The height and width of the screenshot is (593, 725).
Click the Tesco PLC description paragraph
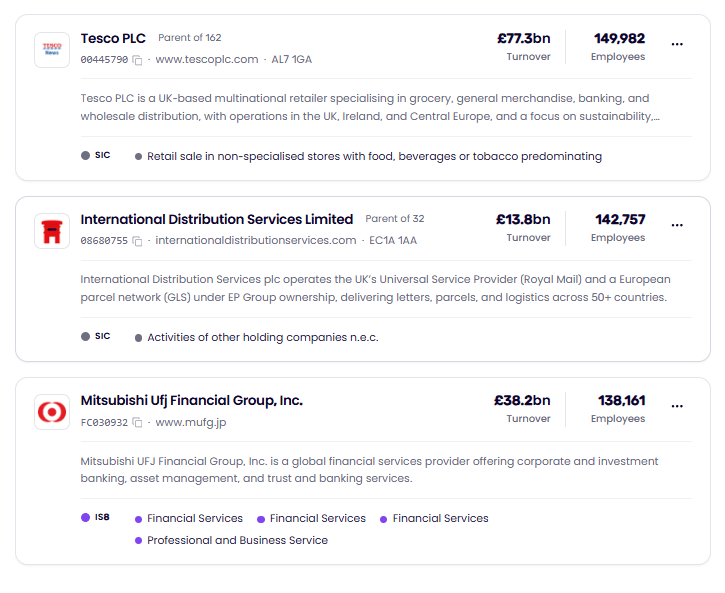click(x=370, y=107)
